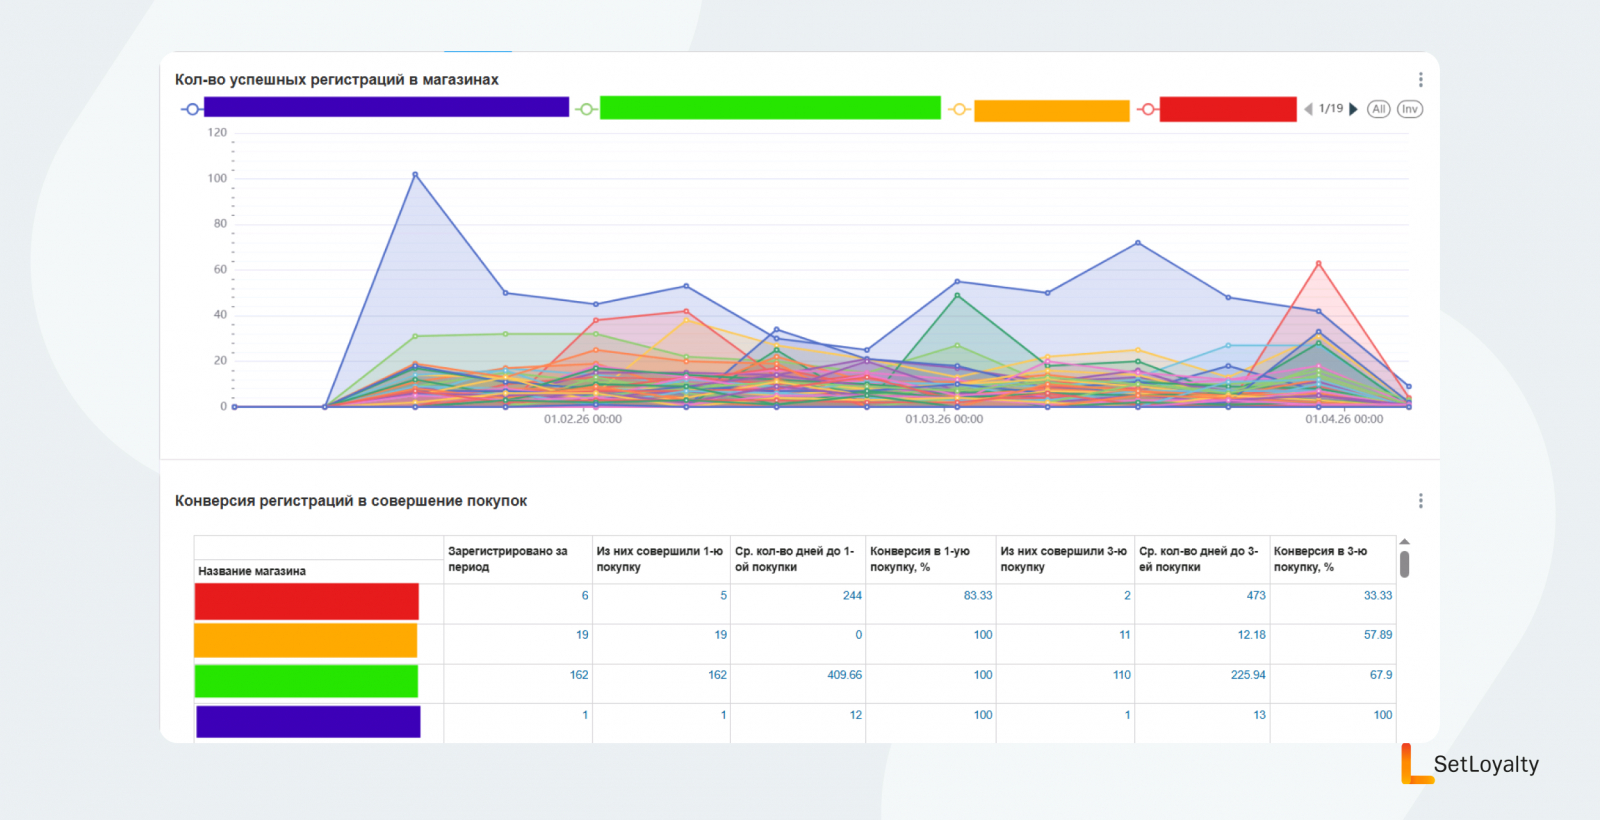The height and width of the screenshot is (820, 1600).
Task: Click the SetLoyalty logo
Action: (1470, 764)
